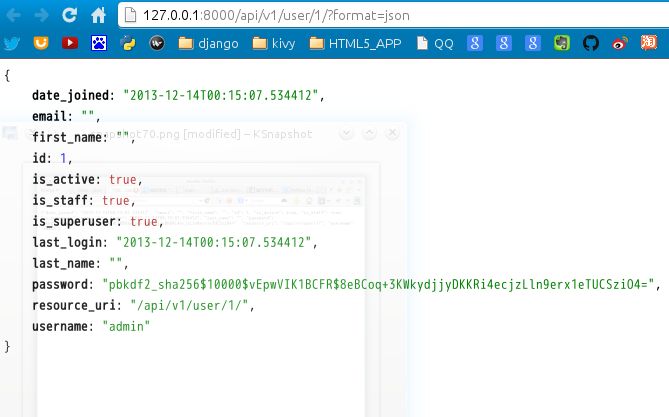Click the page icon in the address bar
Screen dimensions: 669x417
click(130, 15)
